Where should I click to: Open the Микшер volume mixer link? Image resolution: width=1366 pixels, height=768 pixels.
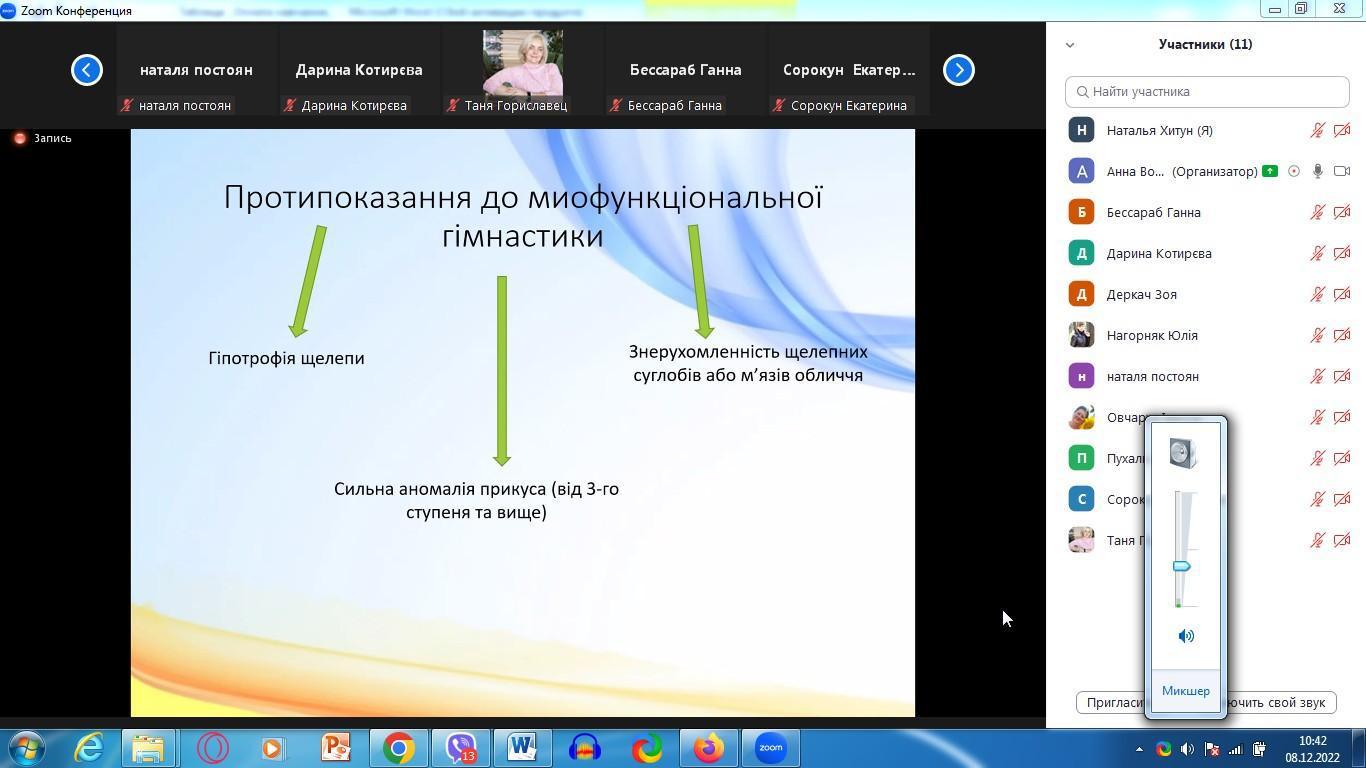[1185, 691]
